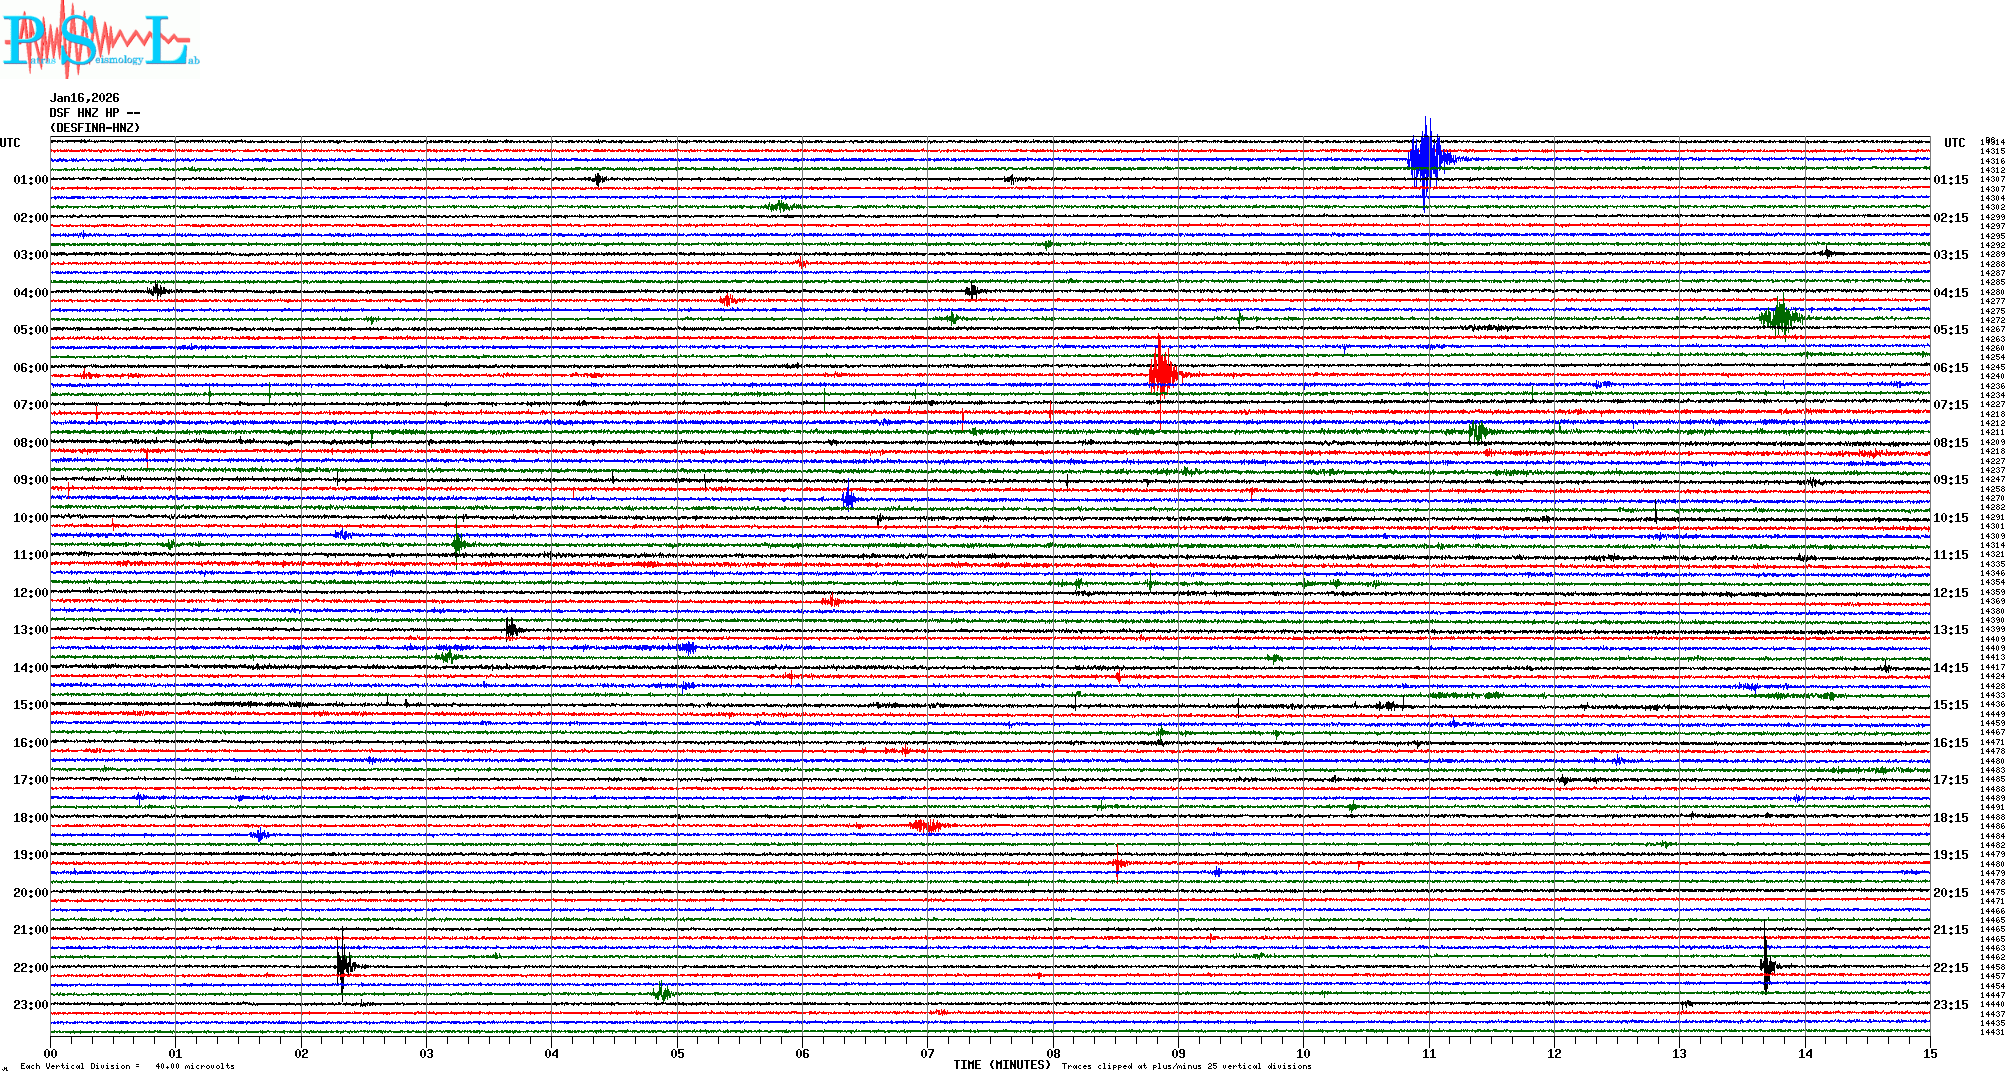This screenshot has height=1080, width=2010.
Task: Click the left UTC axis label
Action: pyautogui.click(x=10, y=143)
